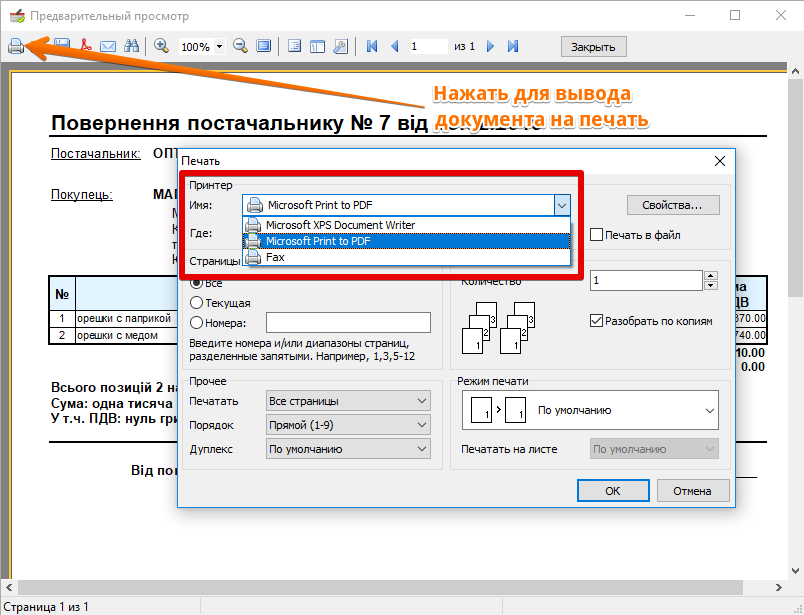
Task: Choose Microsoft Print to PDF in list
Action: click(407, 241)
